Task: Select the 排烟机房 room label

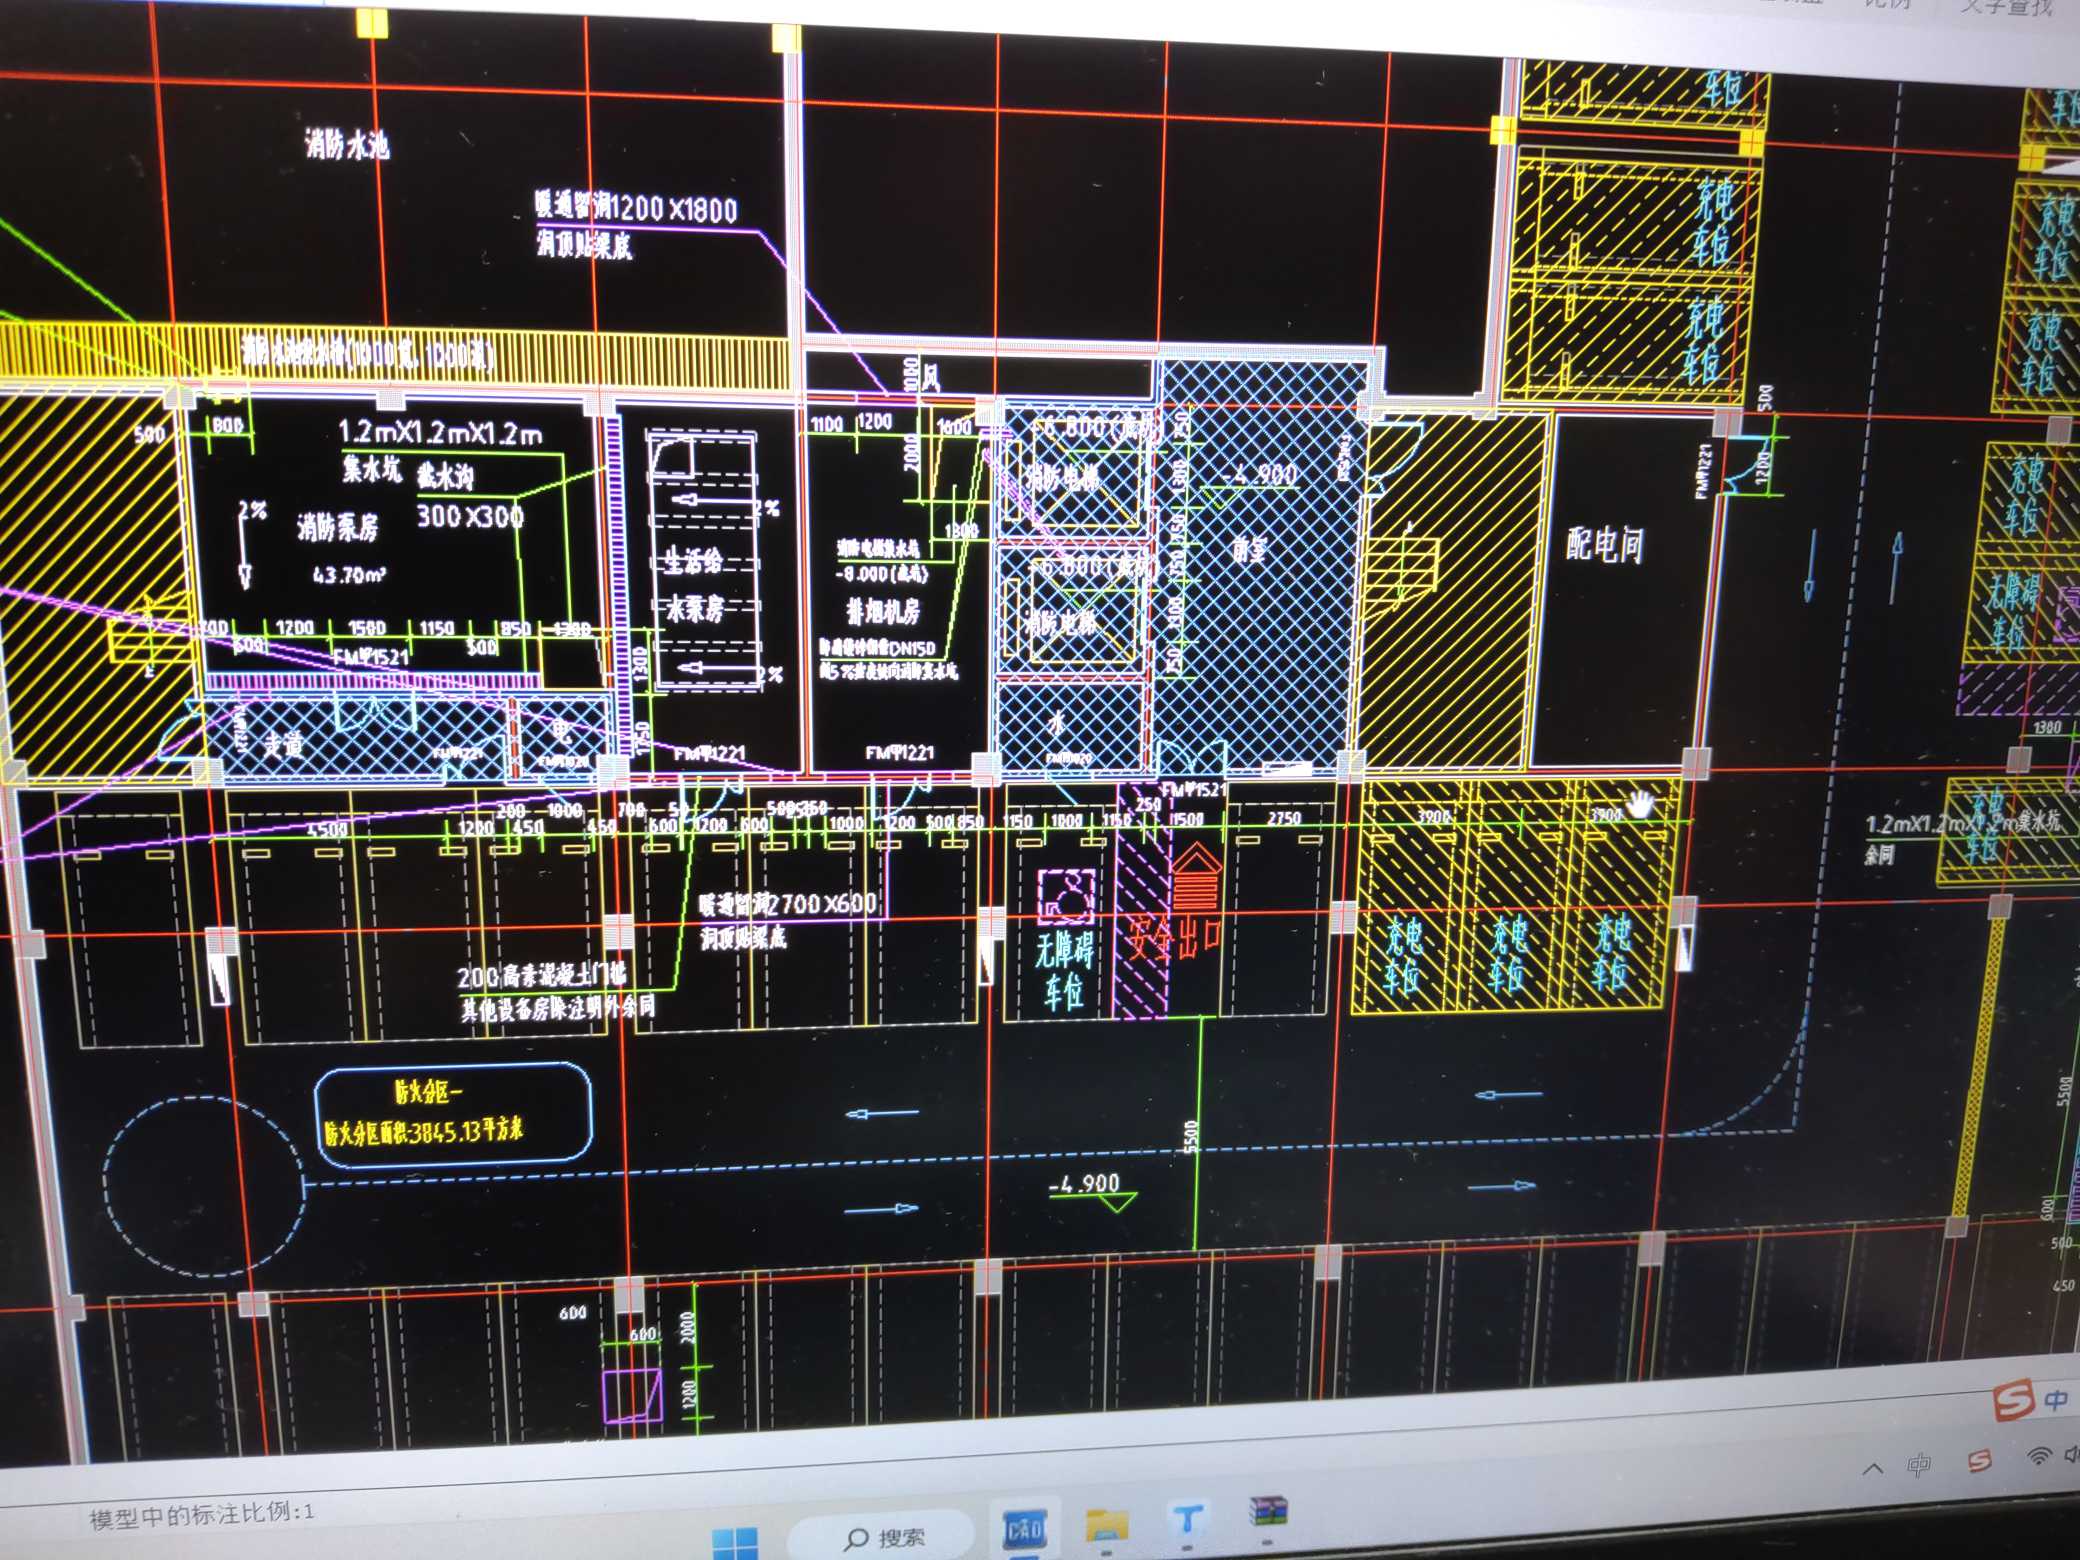Action: tap(883, 610)
